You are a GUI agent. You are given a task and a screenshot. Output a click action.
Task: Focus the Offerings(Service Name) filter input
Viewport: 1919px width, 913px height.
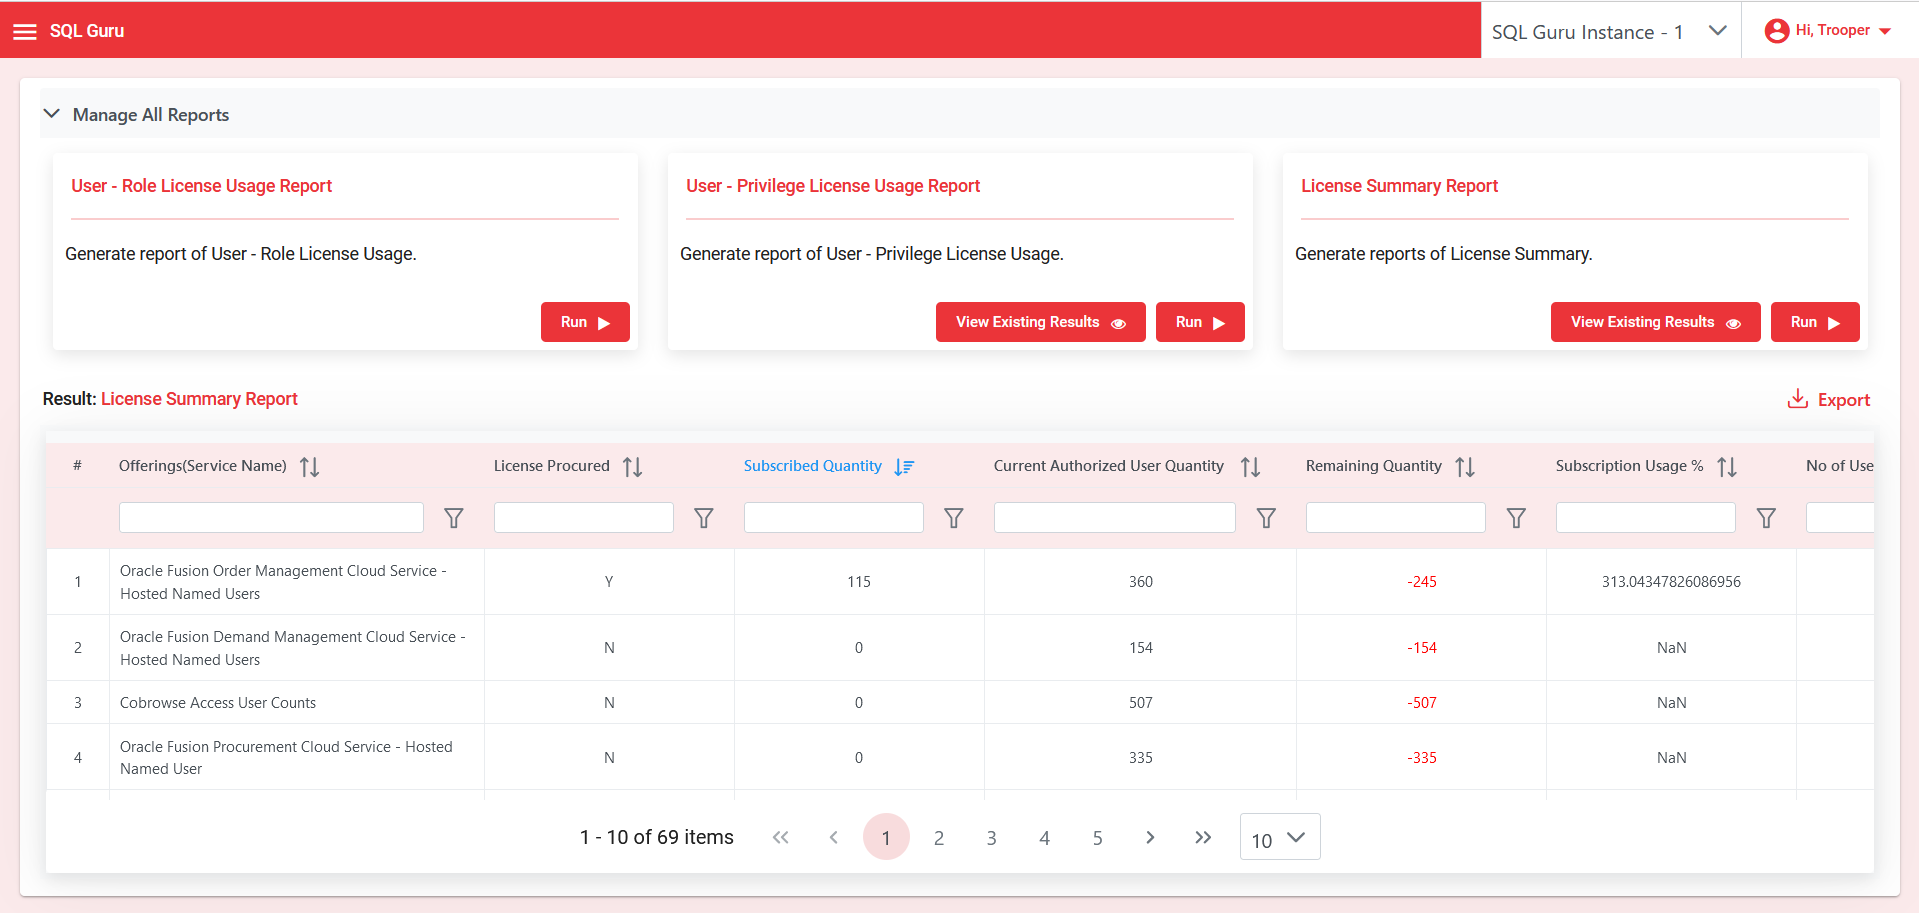tap(271, 517)
